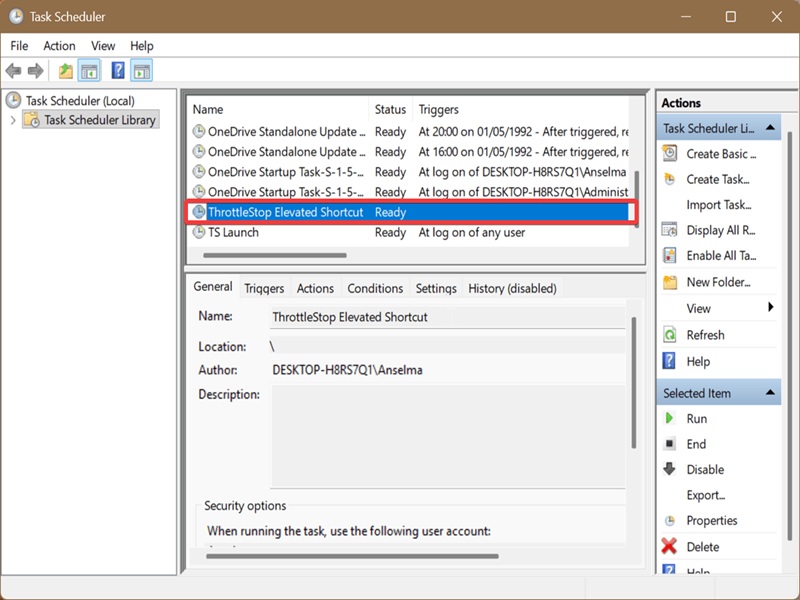The width and height of the screenshot is (800, 600).
Task: Click the Back arrow toolbar icon
Action: [x=14, y=70]
